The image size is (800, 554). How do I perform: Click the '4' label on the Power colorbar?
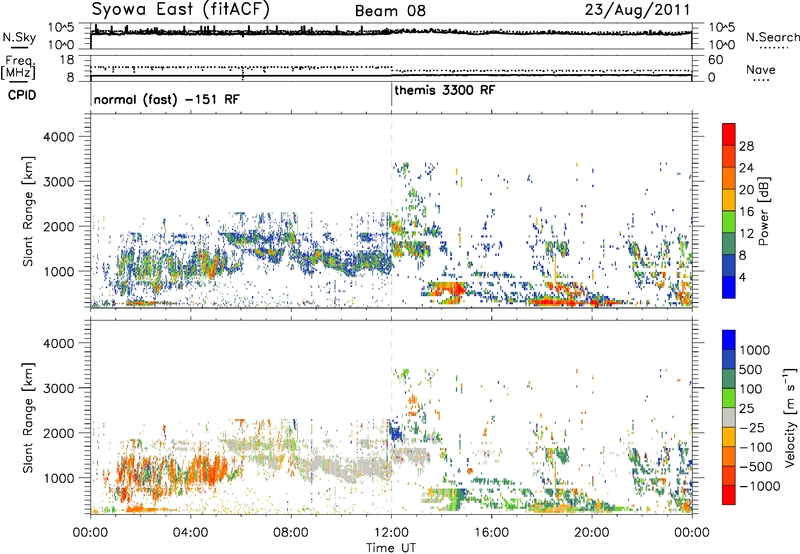pos(742,278)
